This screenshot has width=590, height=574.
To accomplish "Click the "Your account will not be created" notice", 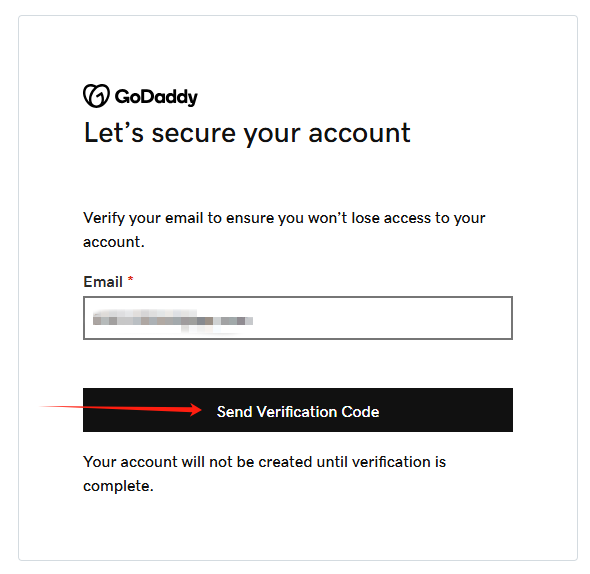I will (265, 474).
